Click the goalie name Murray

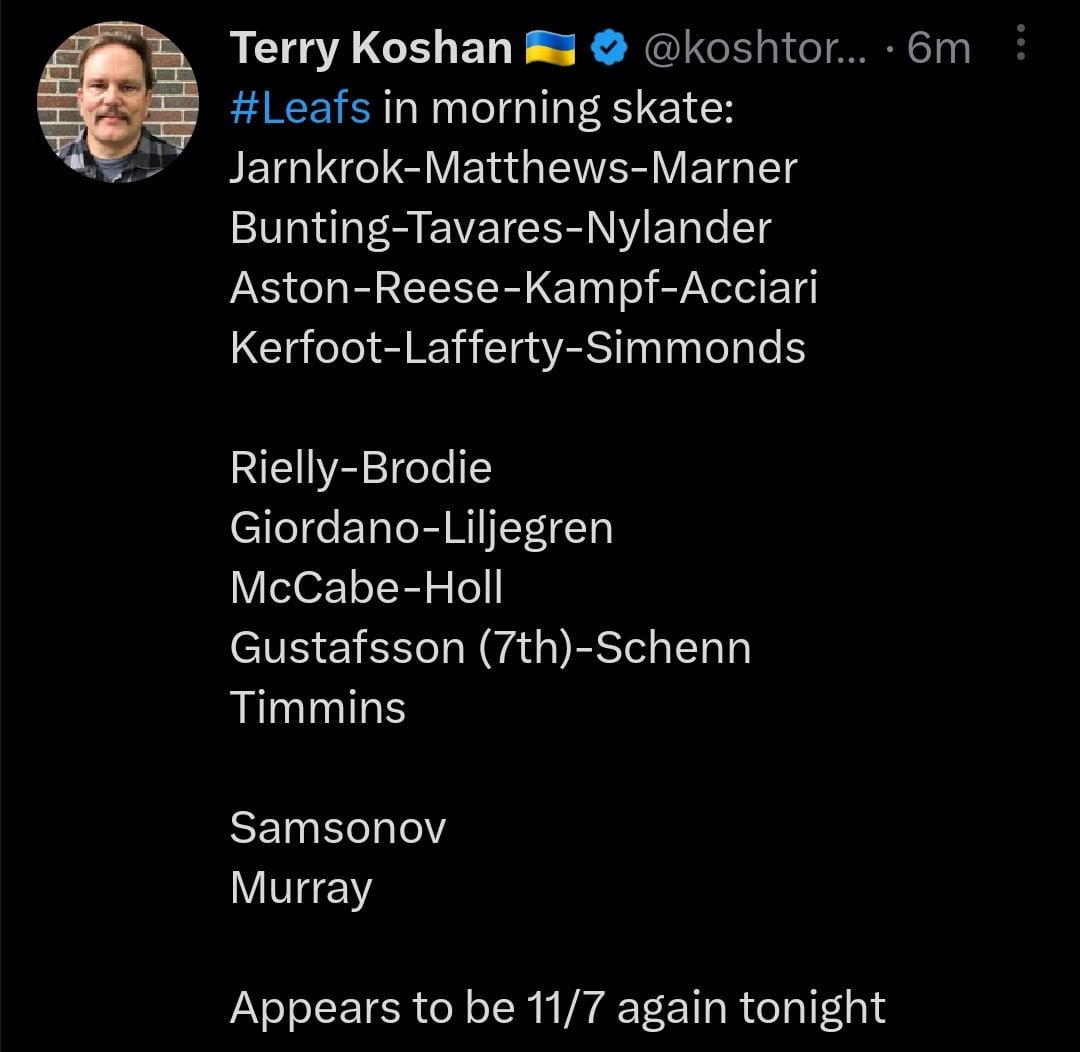tap(300, 888)
